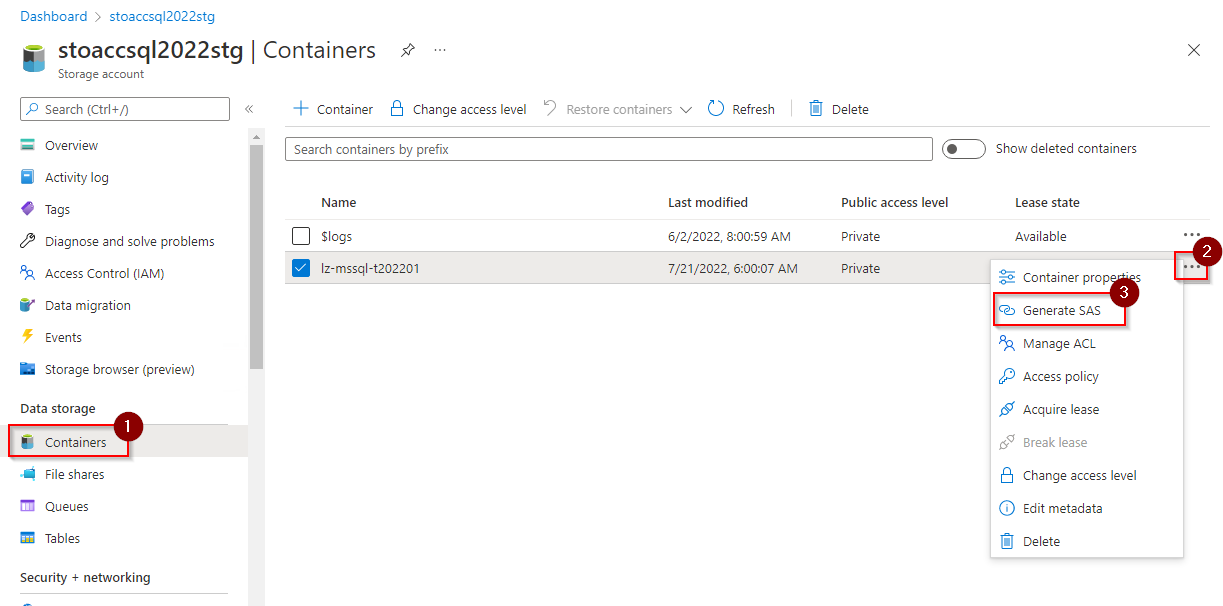
Task: Click the Diagnose and solve problems wrench icon
Action: (x=28, y=242)
